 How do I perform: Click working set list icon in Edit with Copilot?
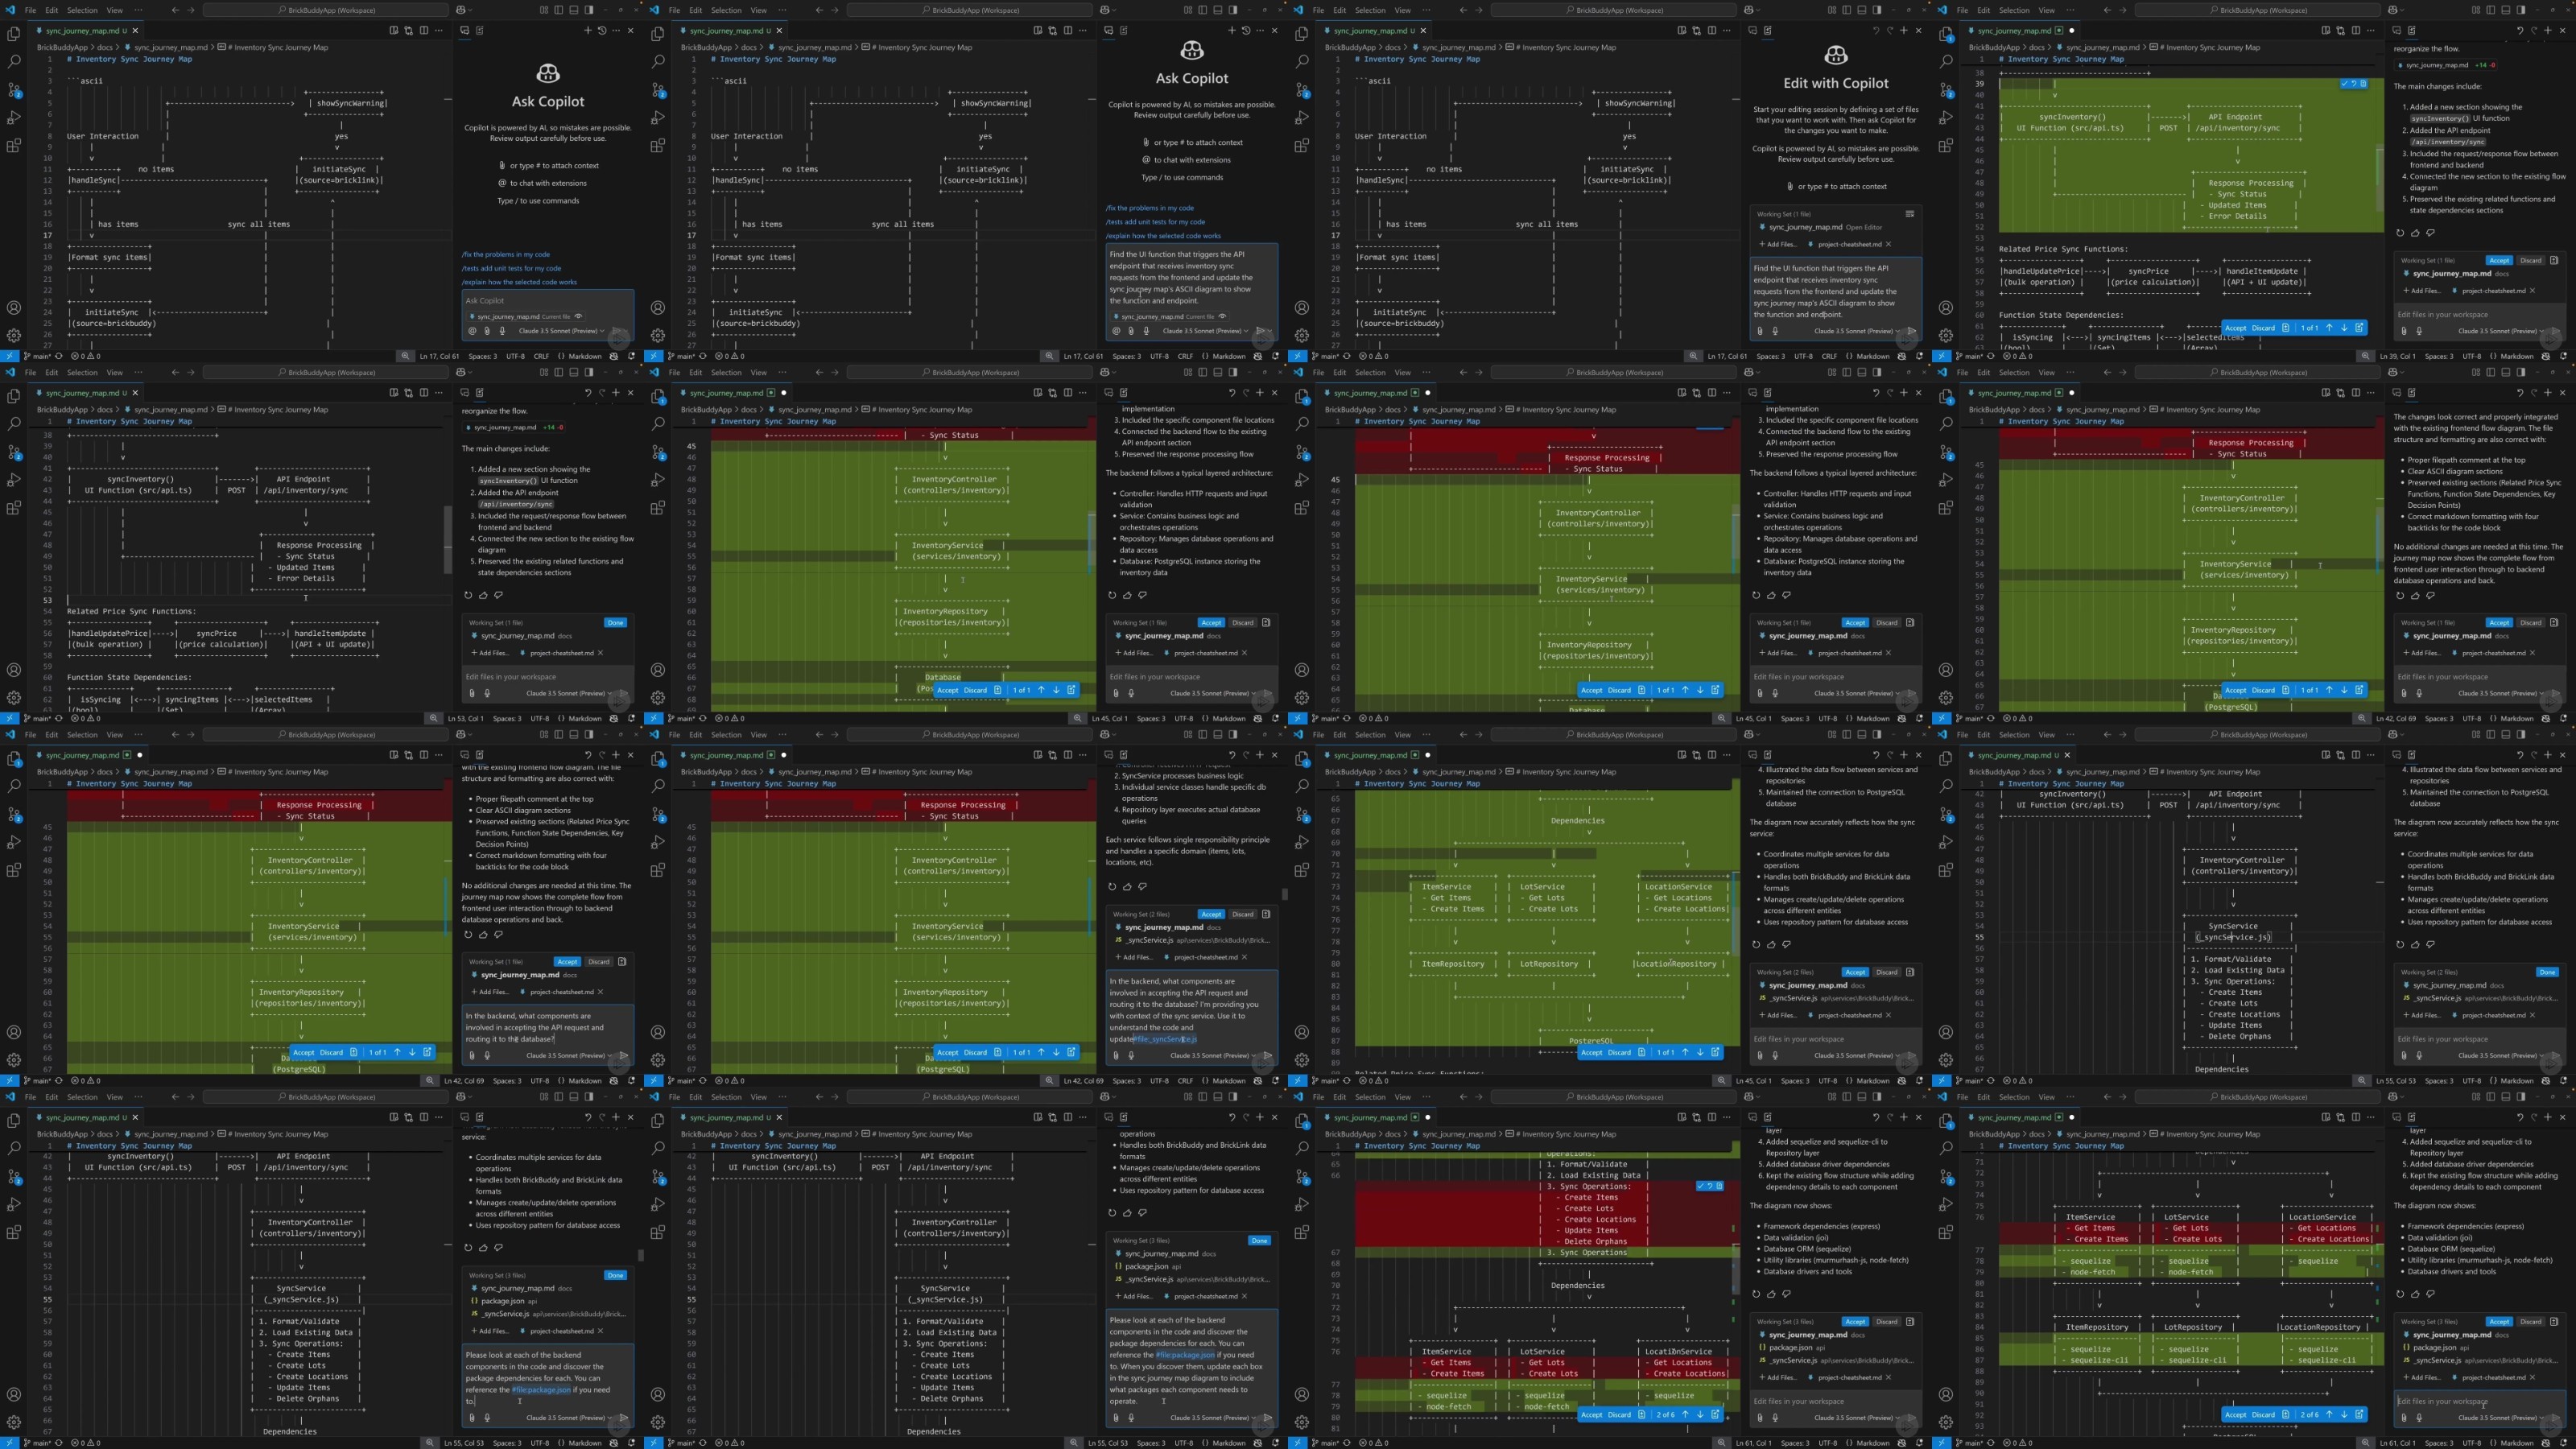click(x=1910, y=214)
